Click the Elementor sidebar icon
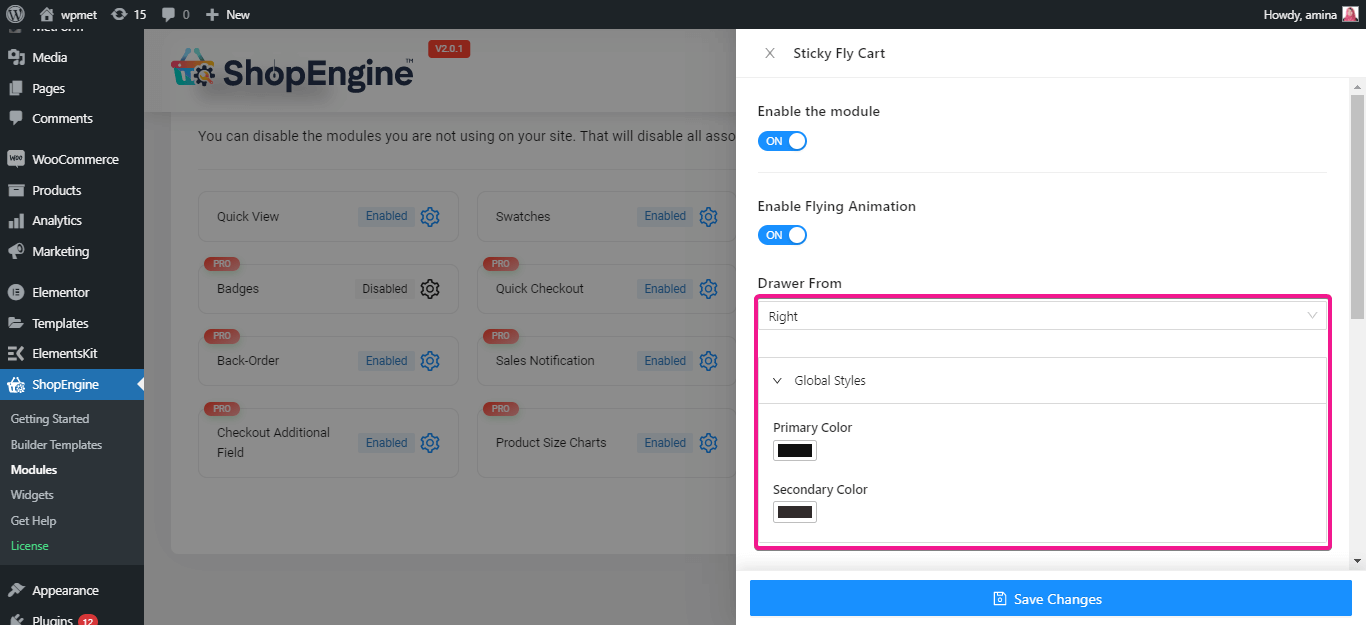This screenshot has width=1366, height=625. (16, 292)
